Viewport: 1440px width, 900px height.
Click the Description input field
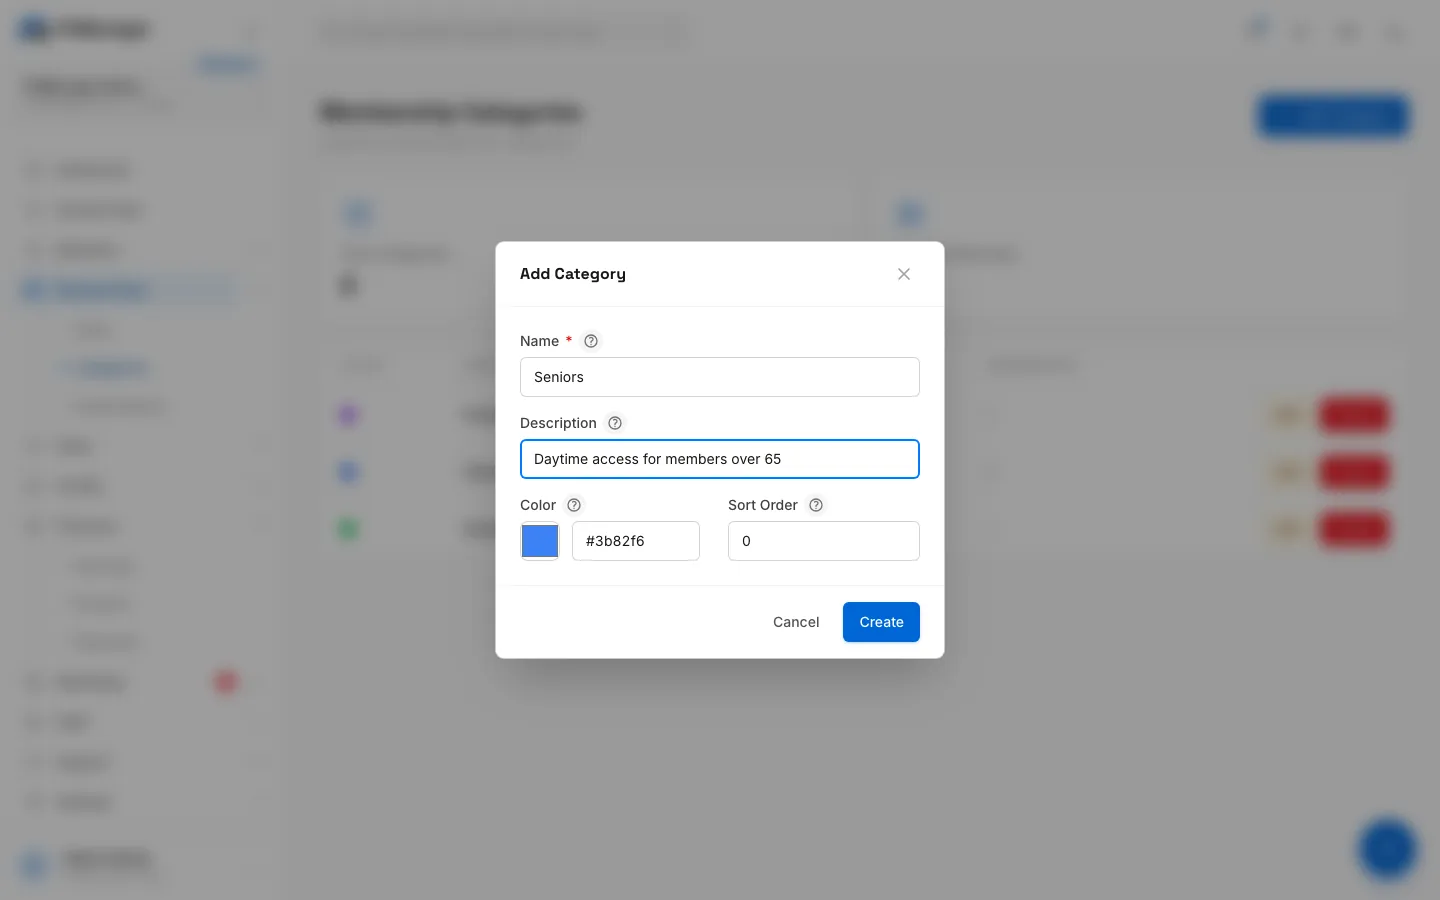pos(720,459)
